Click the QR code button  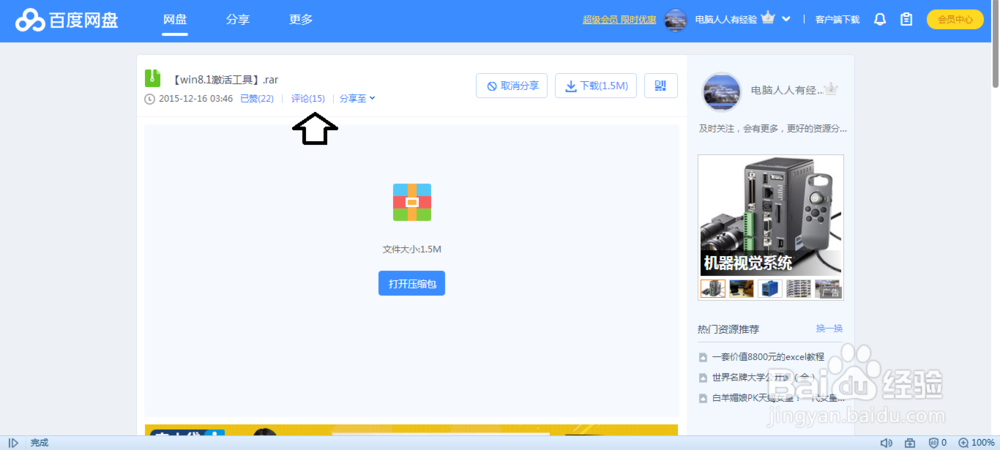661,85
